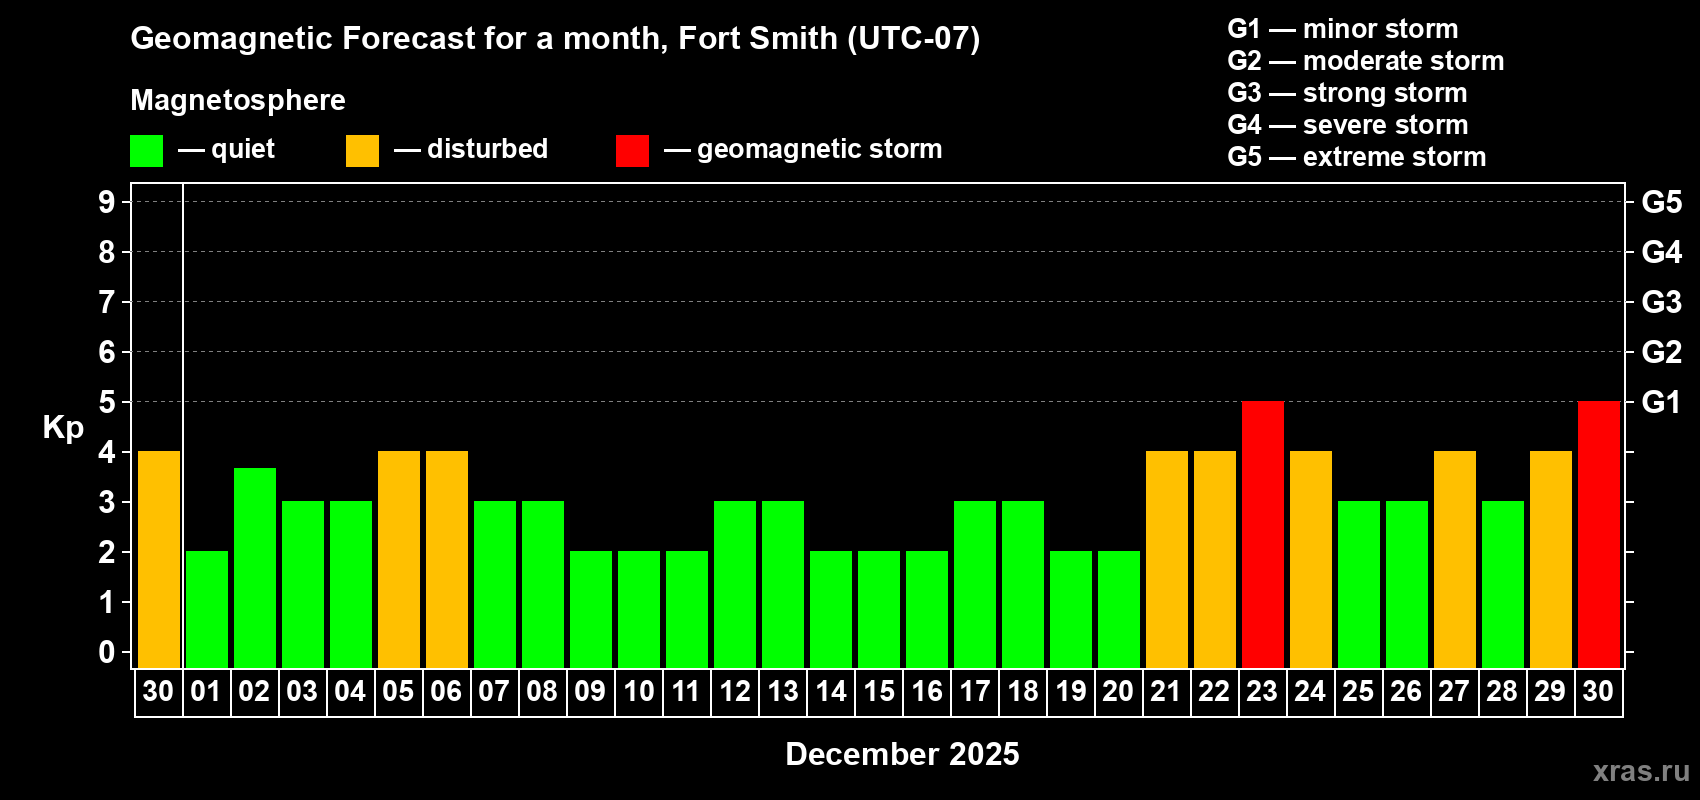Screen dimensions: 1700x800
Task: Click the xras.ru watermark link
Action: [1640, 771]
